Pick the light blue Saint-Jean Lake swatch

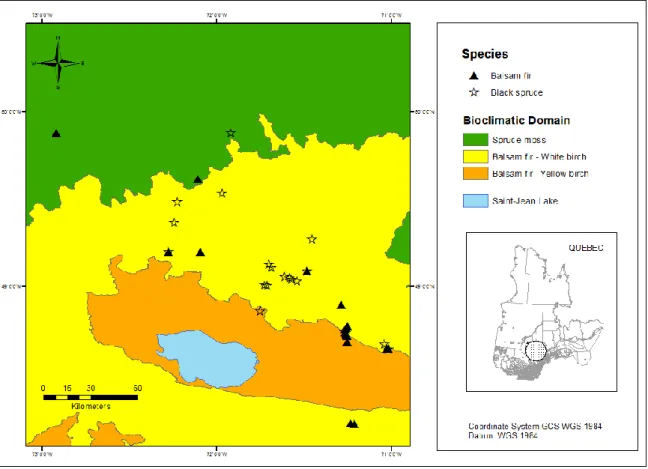pos(475,201)
